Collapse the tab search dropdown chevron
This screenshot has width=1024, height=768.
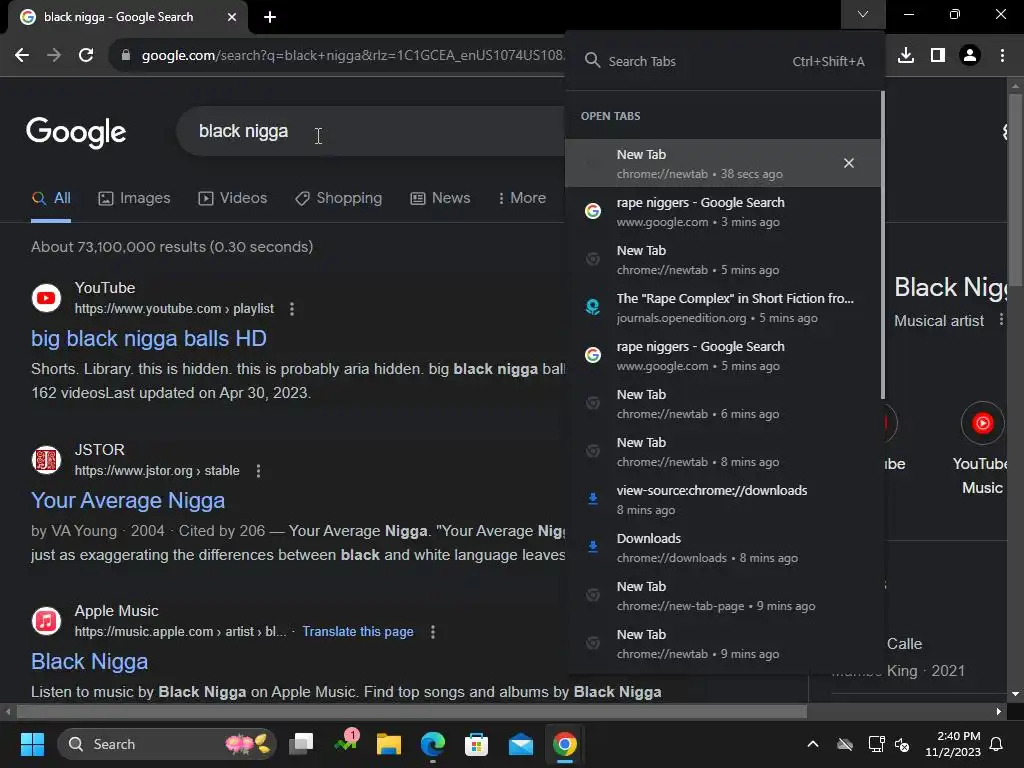click(863, 14)
